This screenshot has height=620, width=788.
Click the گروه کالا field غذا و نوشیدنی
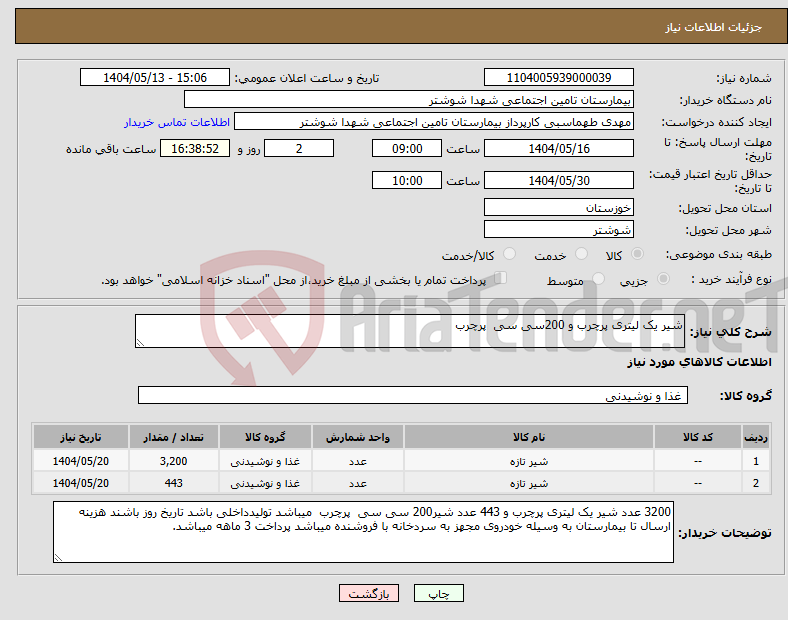[x=413, y=395]
